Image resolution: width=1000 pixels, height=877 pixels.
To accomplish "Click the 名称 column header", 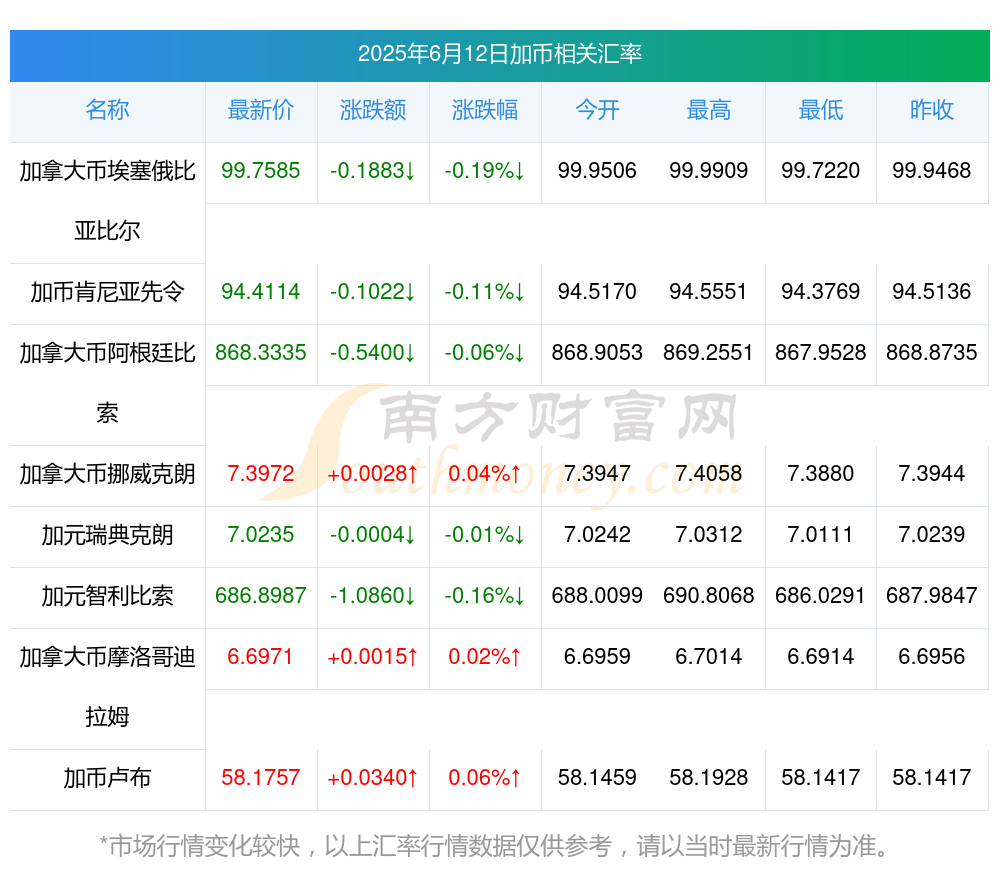I will 107,110.
